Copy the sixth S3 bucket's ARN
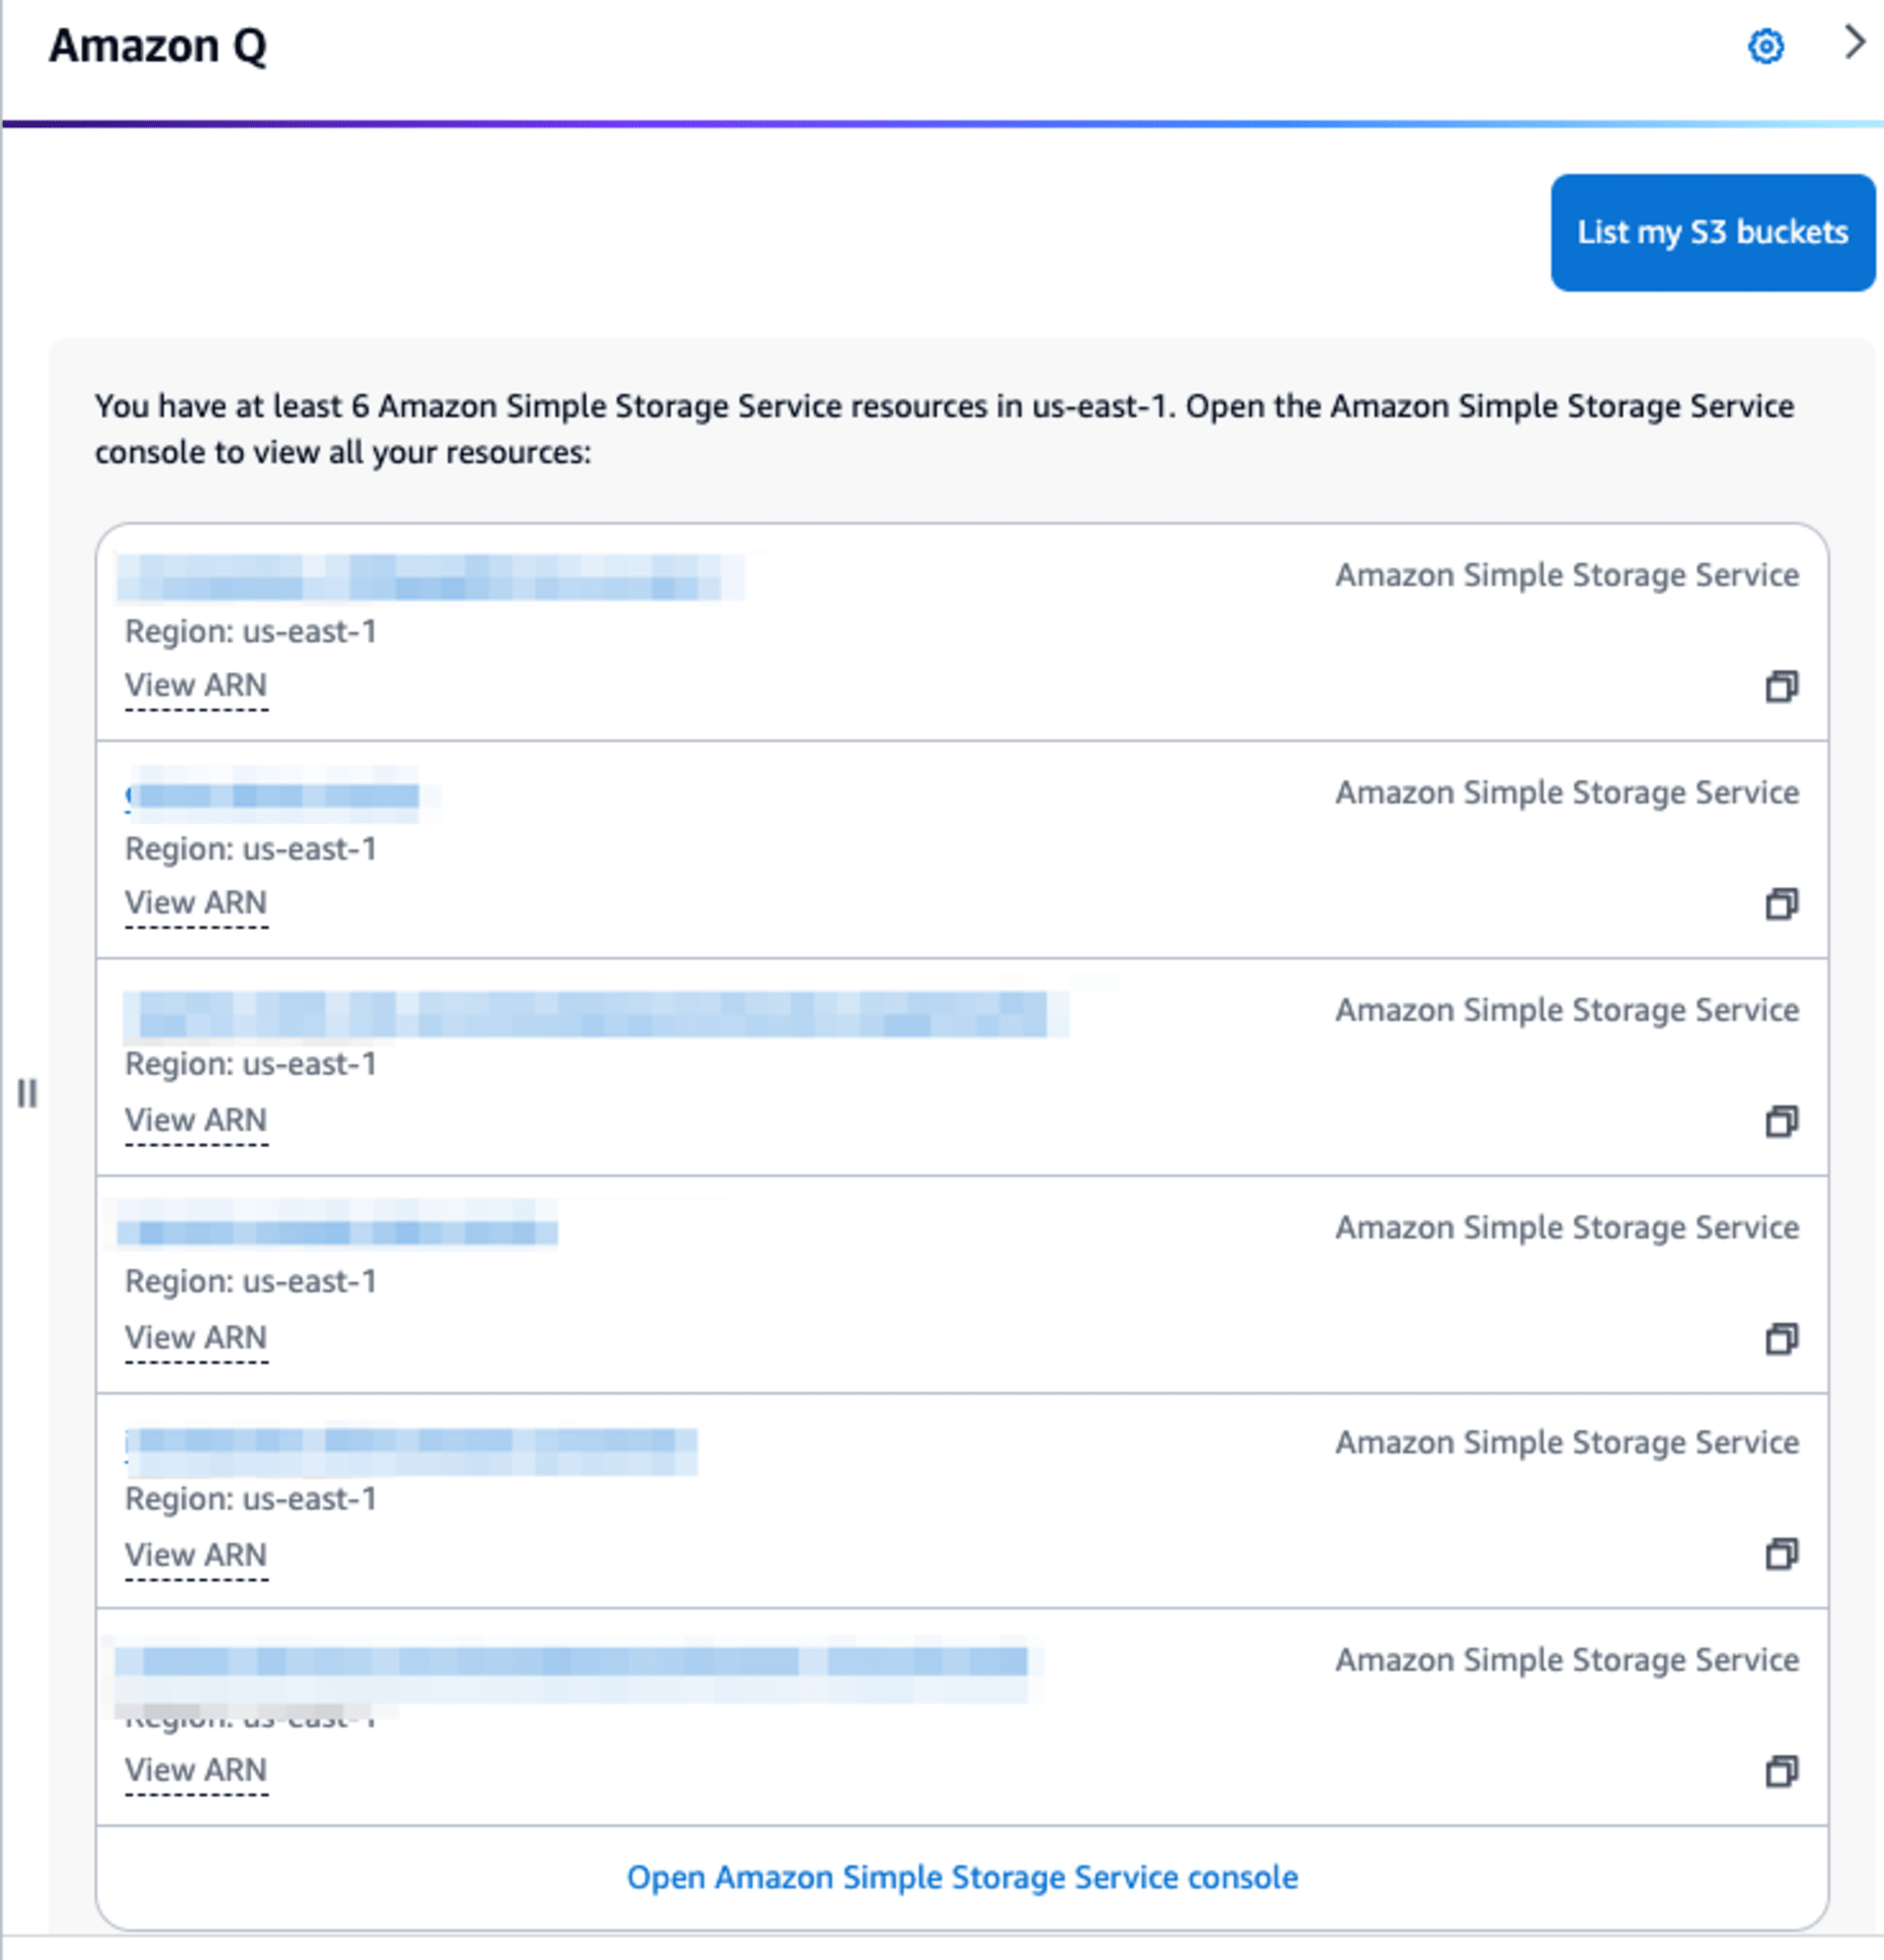This screenshot has height=1960, width=1884. pyautogui.click(x=1781, y=1771)
